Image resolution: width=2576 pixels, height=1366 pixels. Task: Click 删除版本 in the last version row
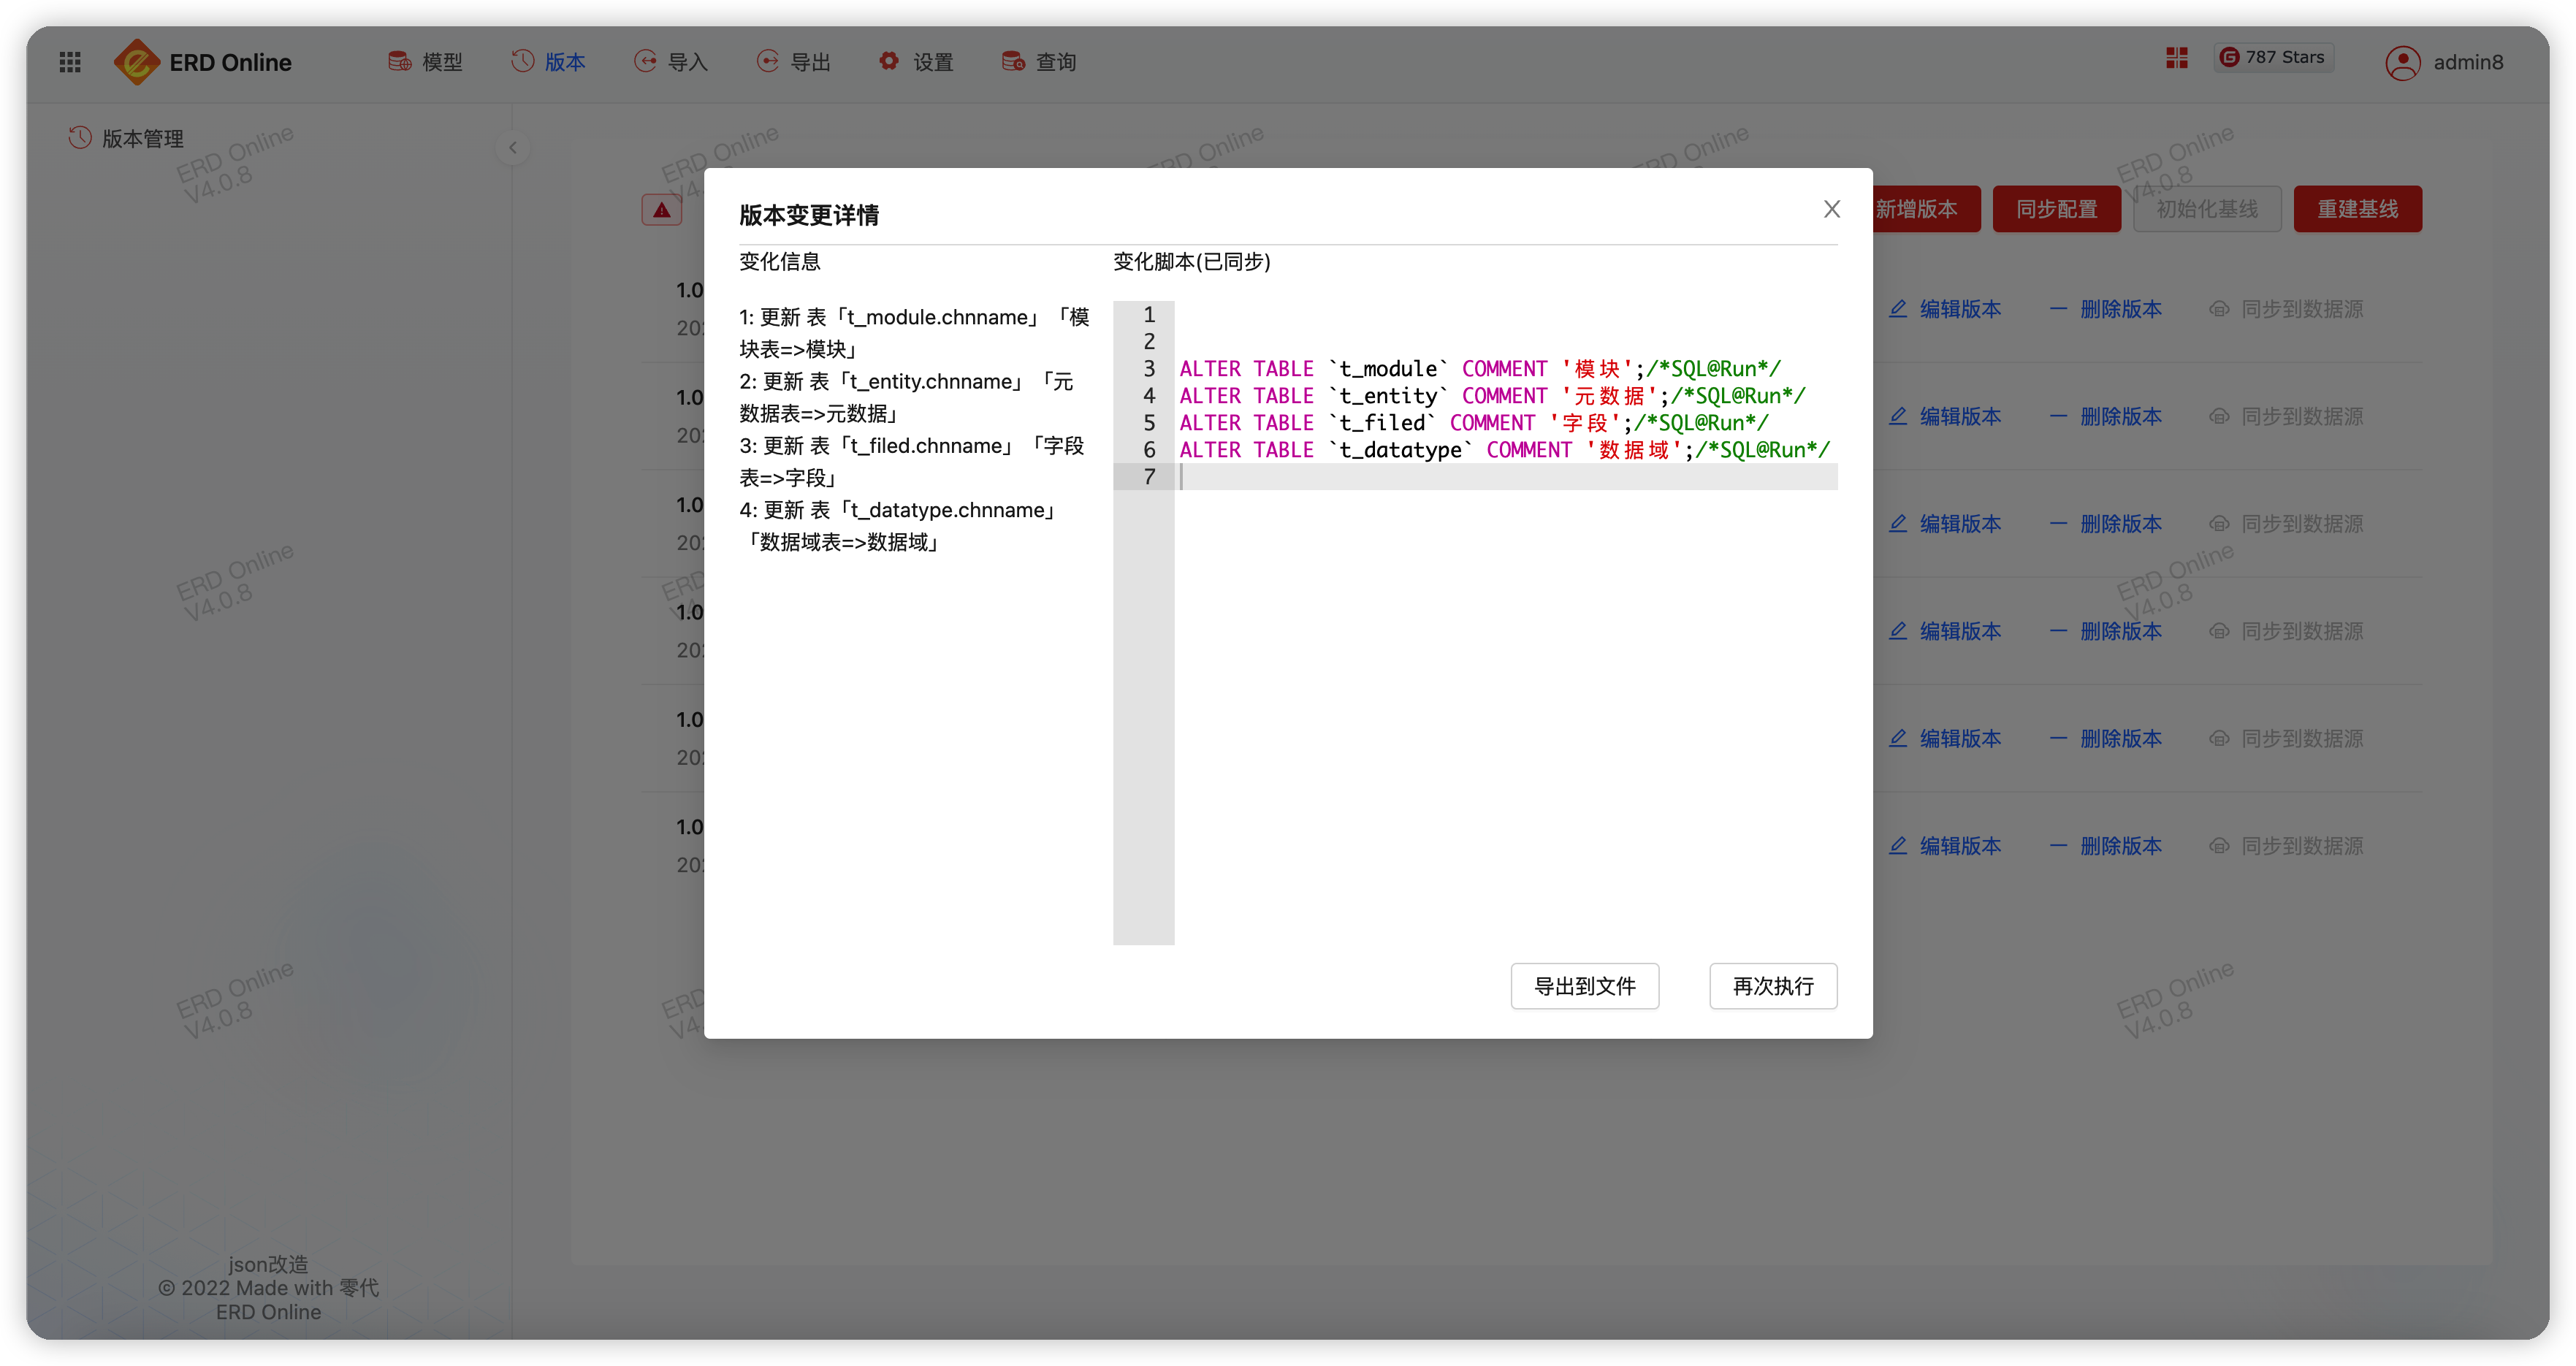click(2106, 846)
